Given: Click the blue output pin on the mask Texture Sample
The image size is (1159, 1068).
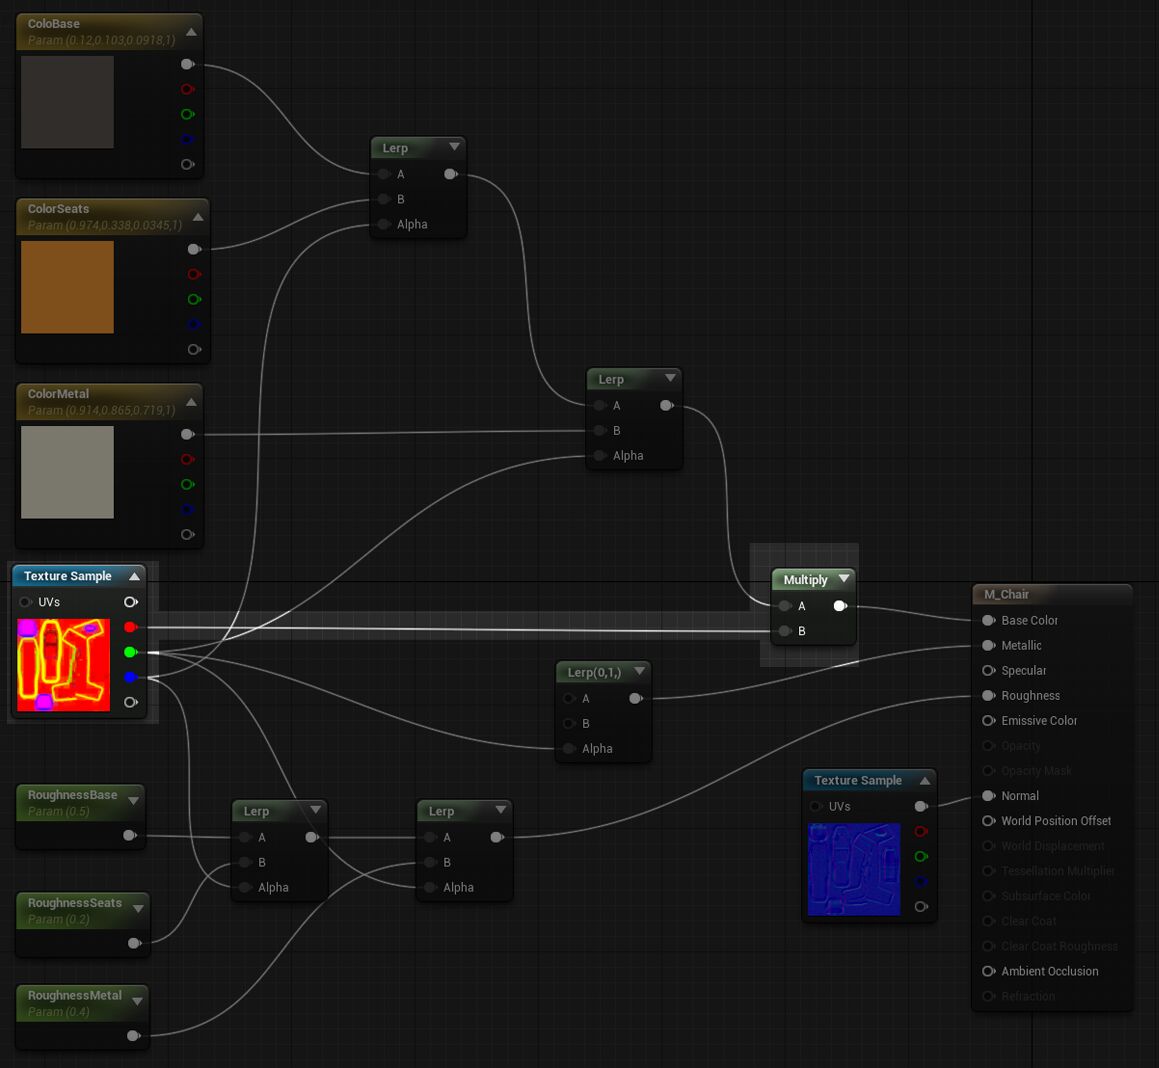Looking at the screenshot, I should click(130, 677).
